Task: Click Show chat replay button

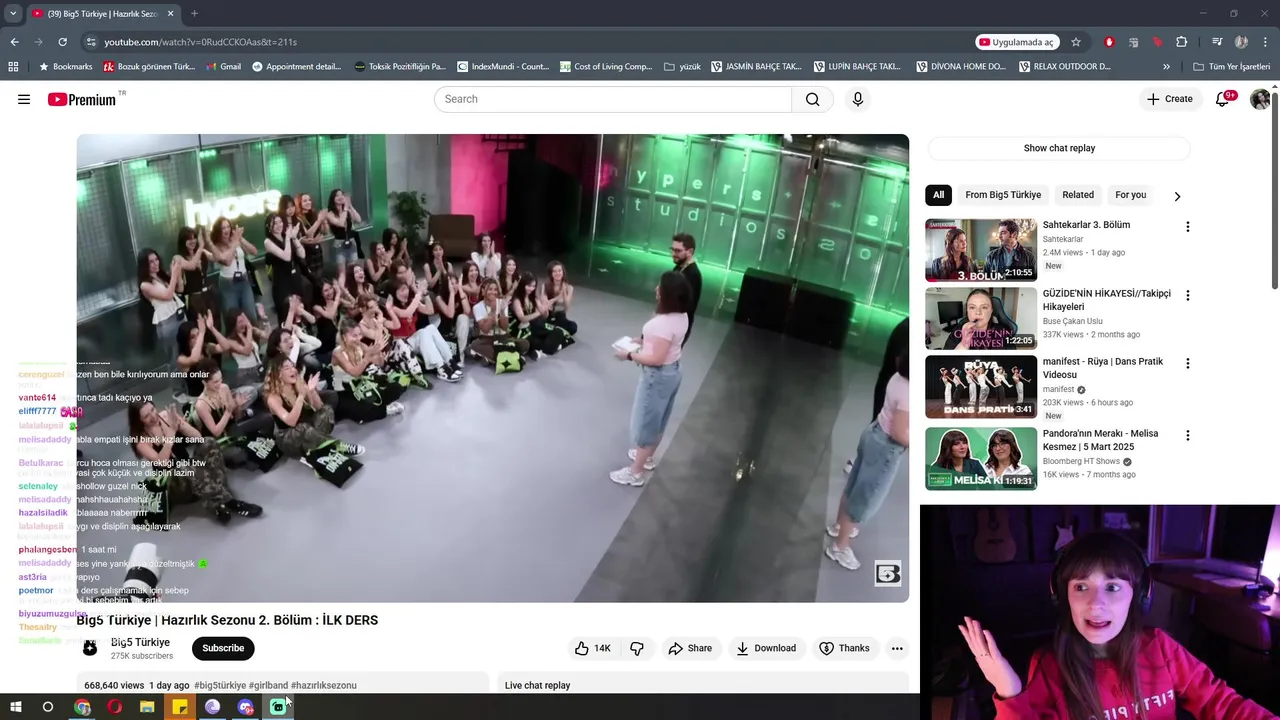Action: coord(1059,148)
